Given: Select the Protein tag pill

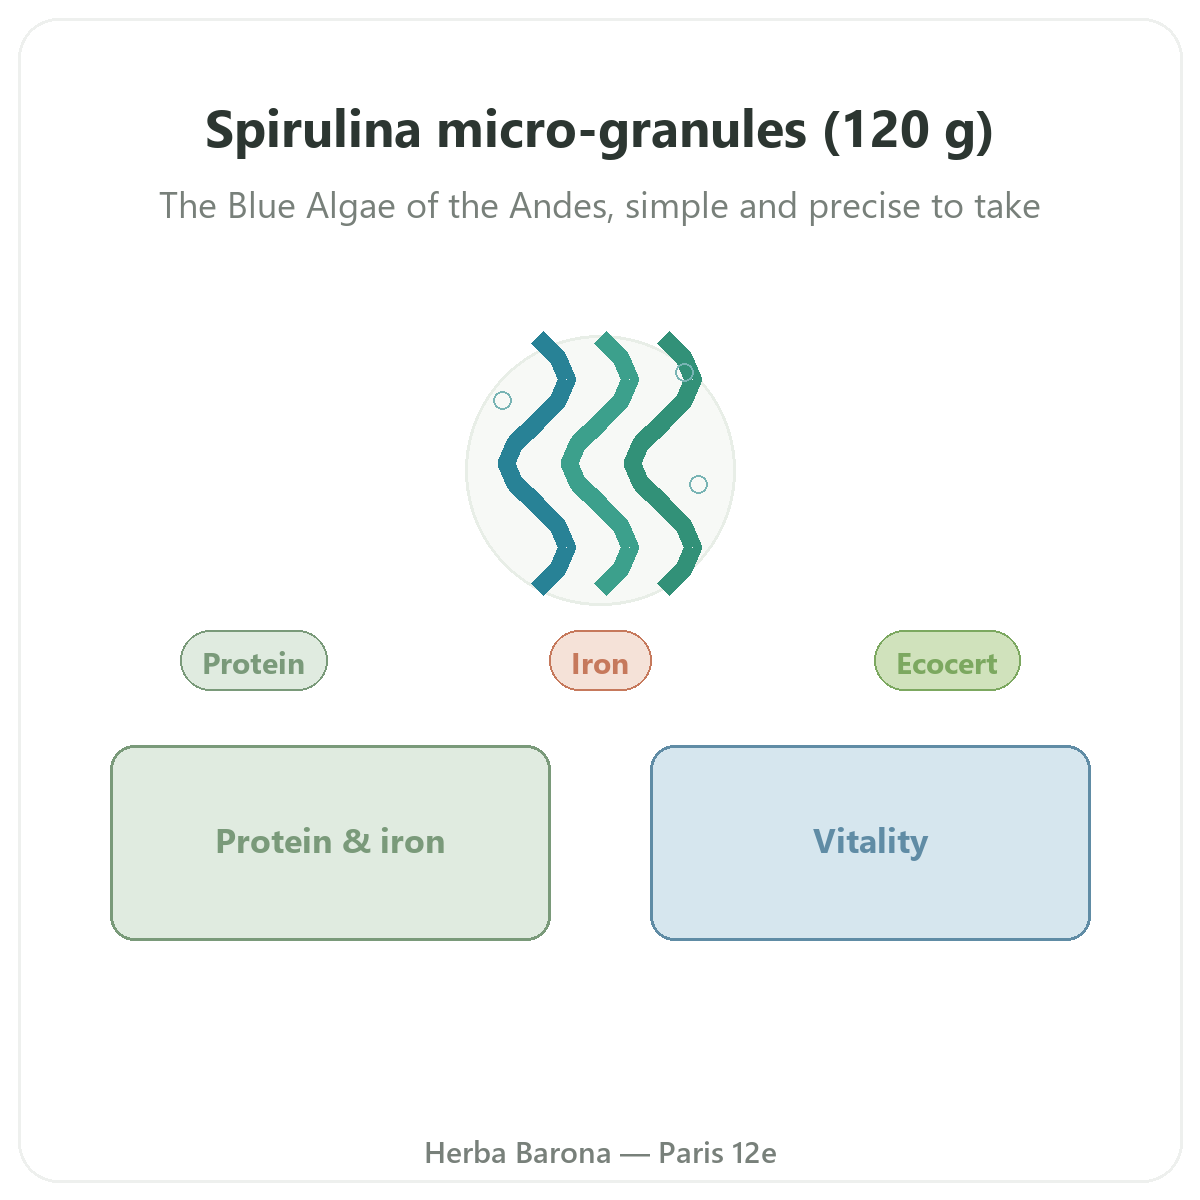Looking at the screenshot, I should (x=254, y=661).
